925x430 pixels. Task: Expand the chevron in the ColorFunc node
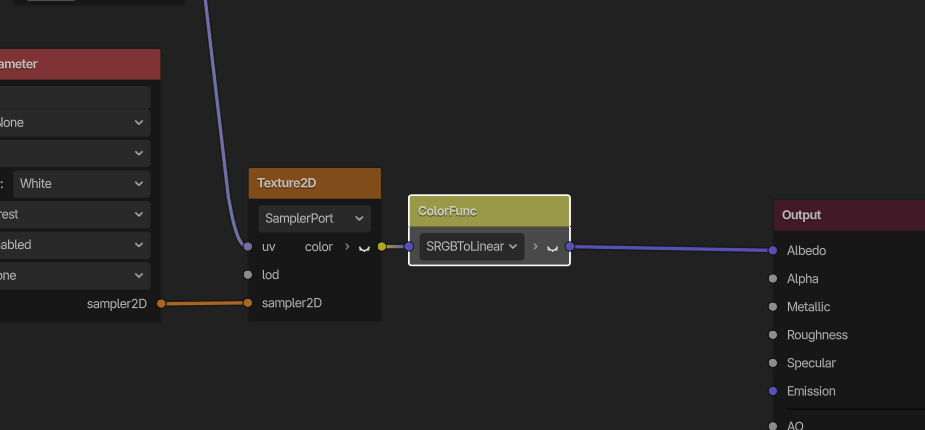click(x=535, y=247)
